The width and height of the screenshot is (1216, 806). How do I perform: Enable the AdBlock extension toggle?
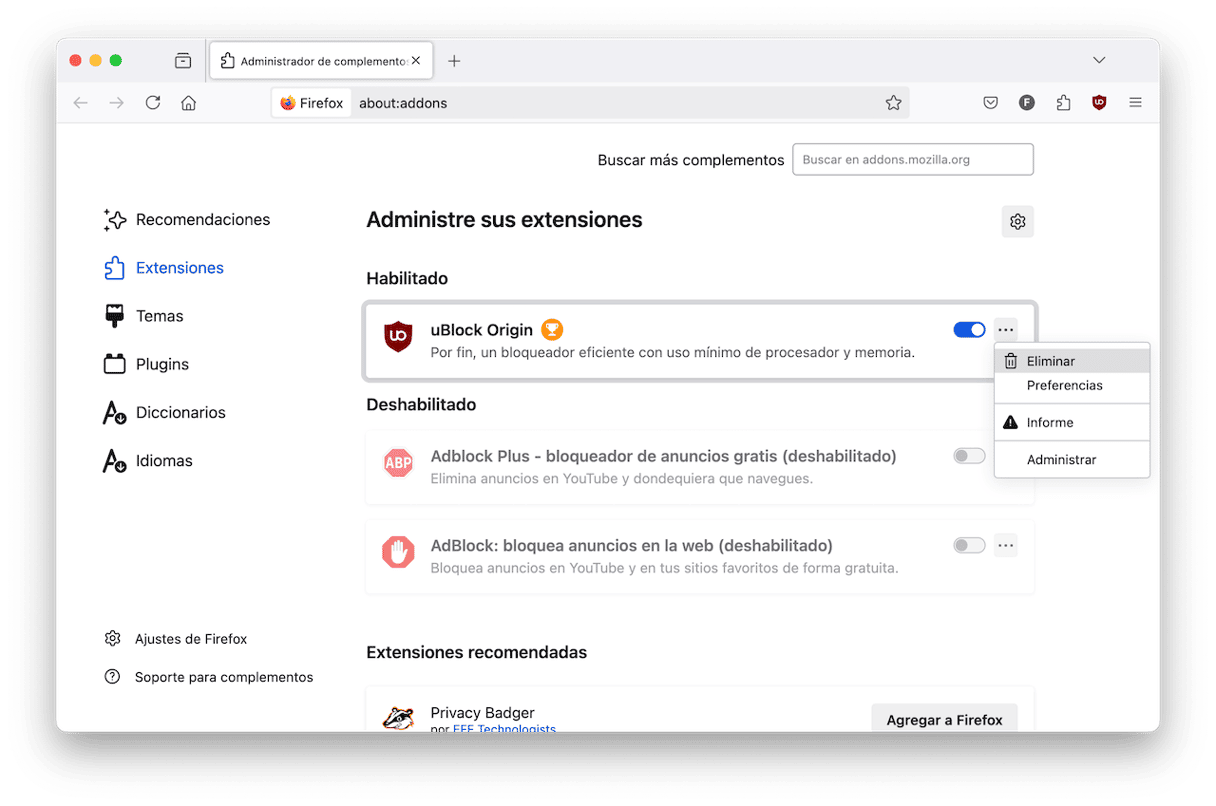[969, 546]
